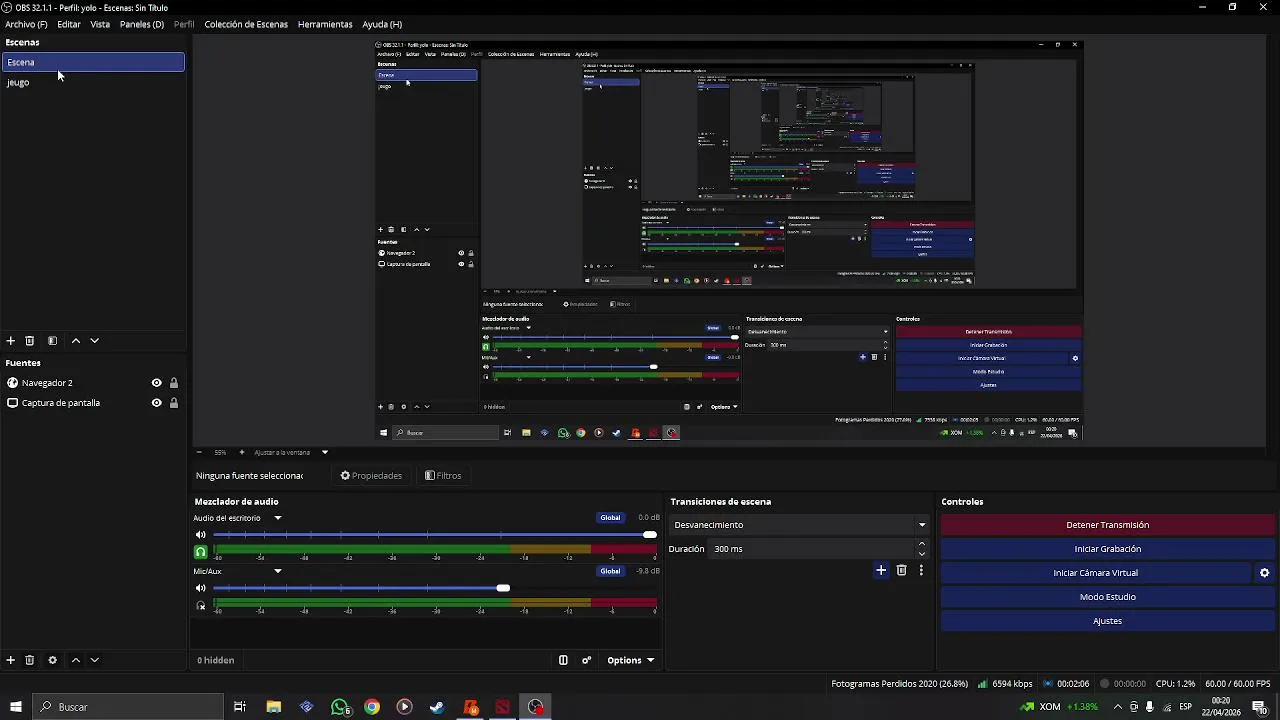This screenshot has width=1280, height=720.
Task: Open the Paneles menu
Action: click(142, 24)
